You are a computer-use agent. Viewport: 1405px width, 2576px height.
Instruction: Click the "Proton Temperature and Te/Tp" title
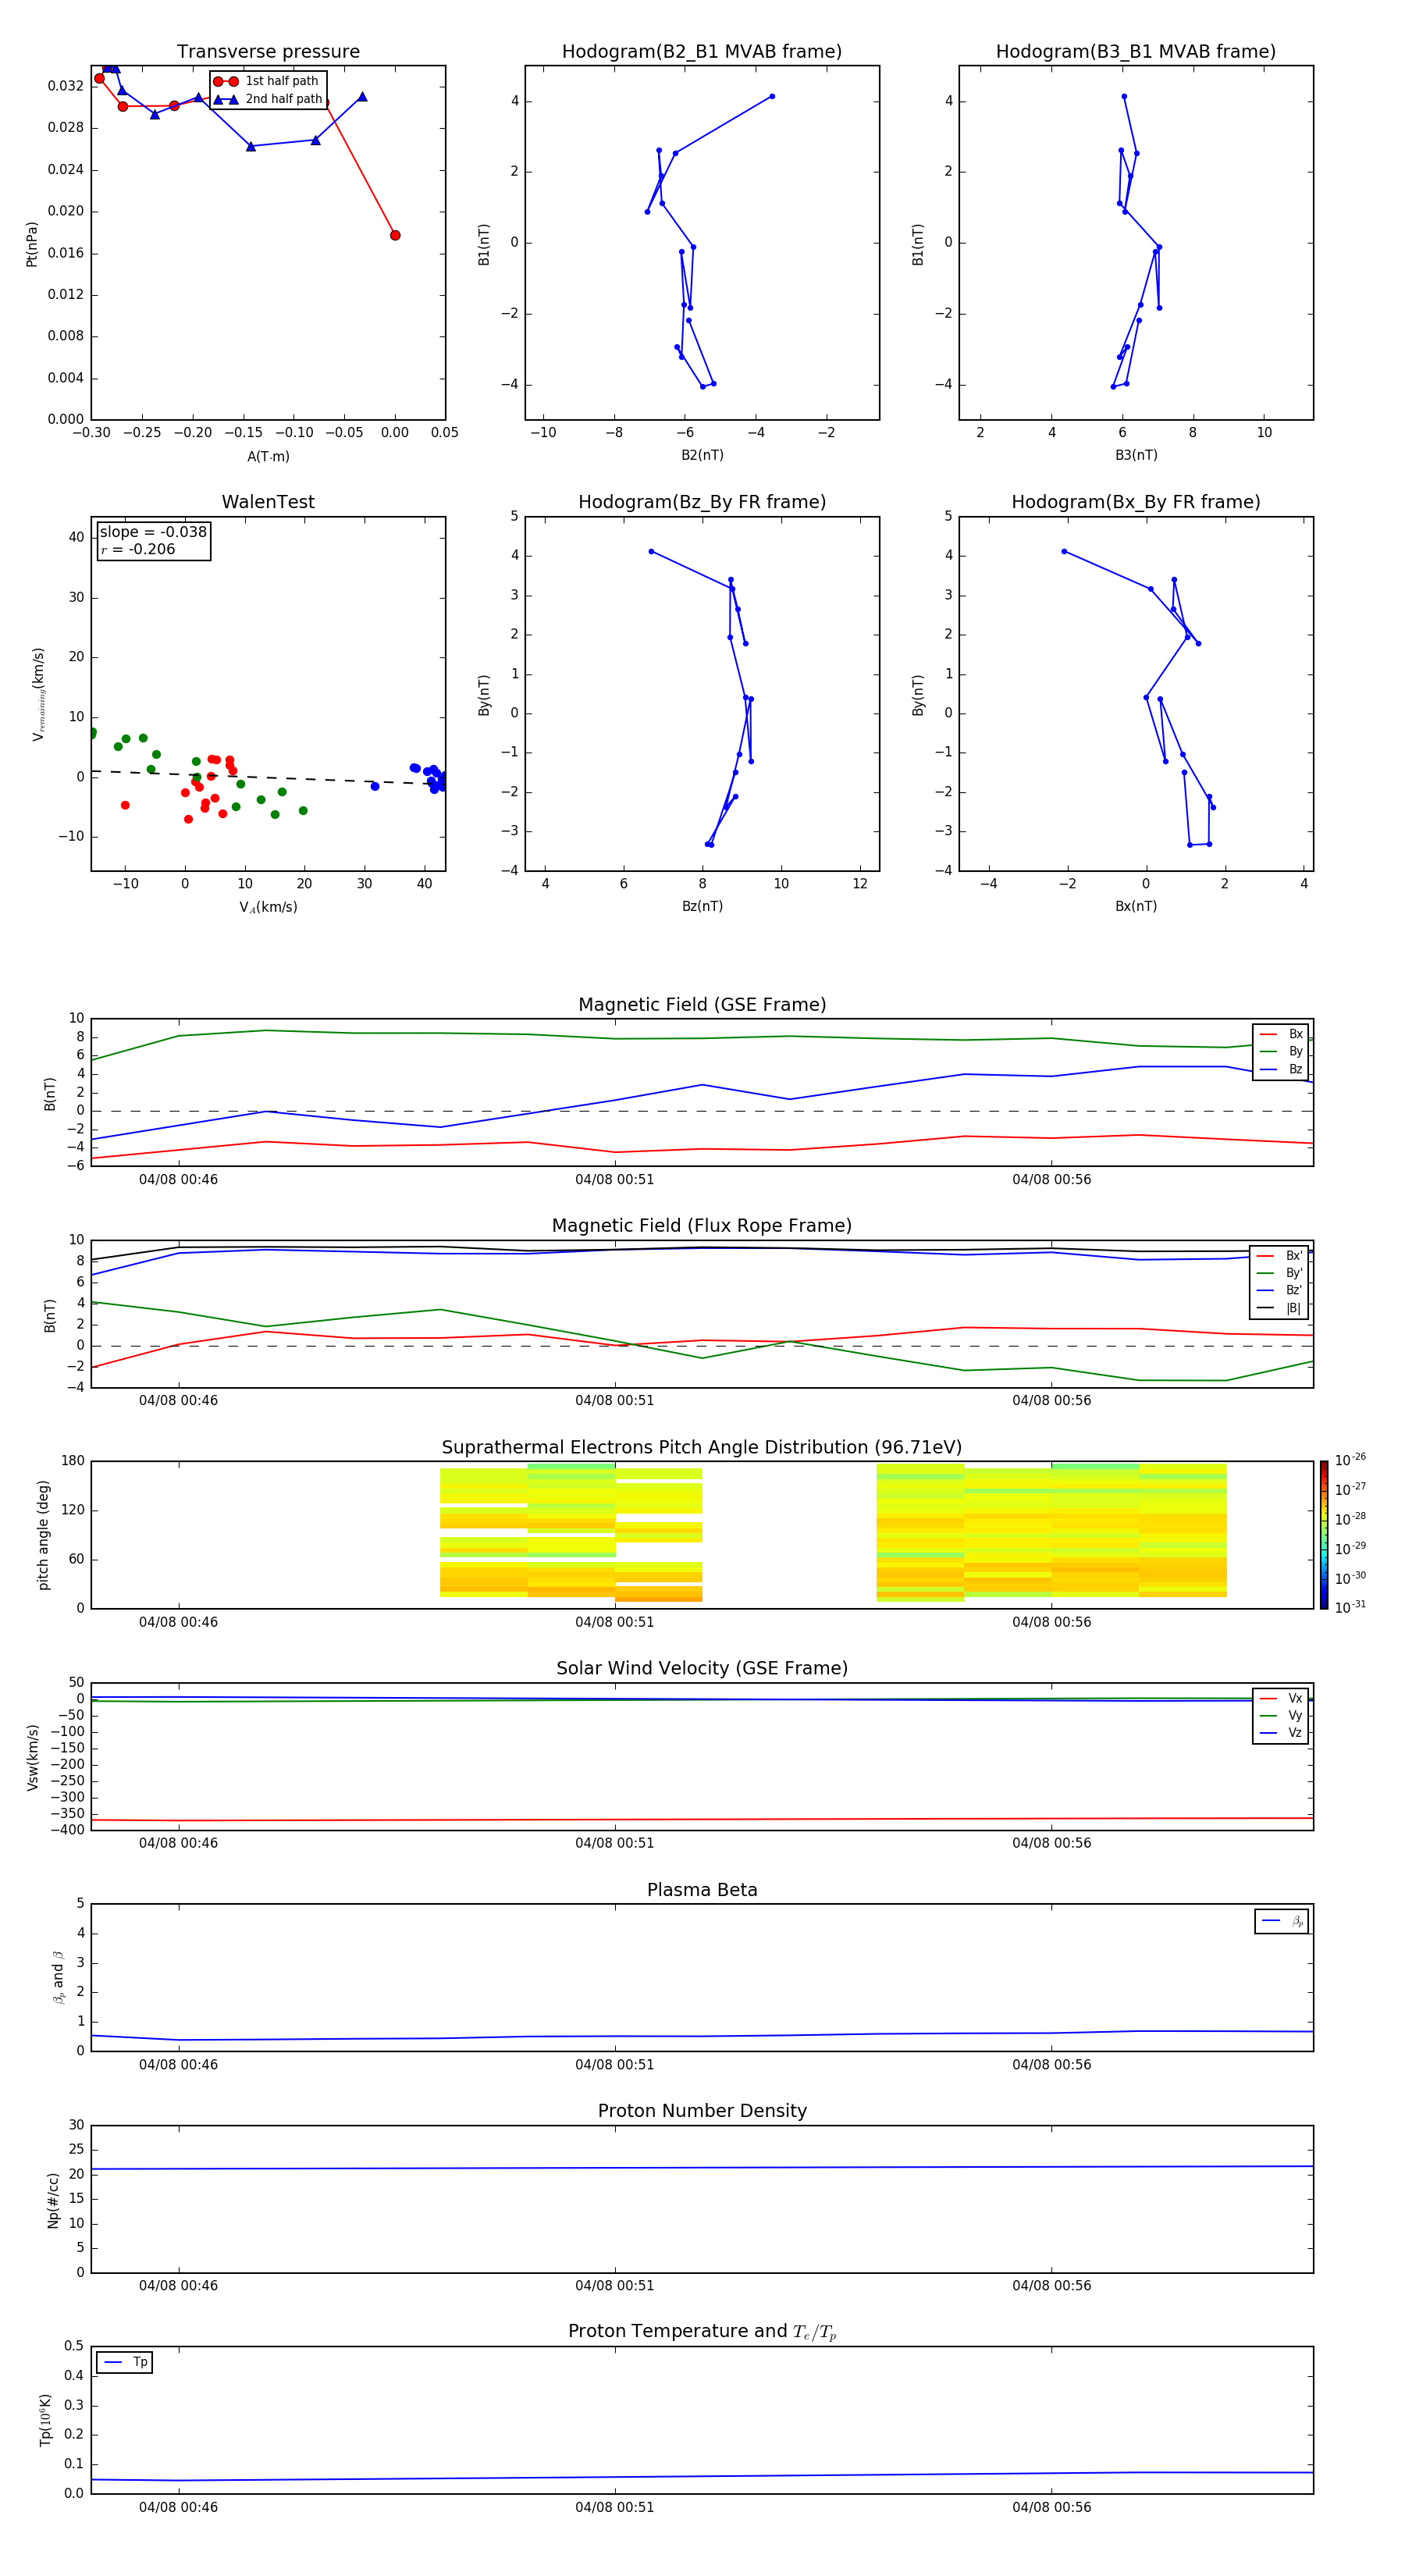pyautogui.click(x=702, y=2332)
